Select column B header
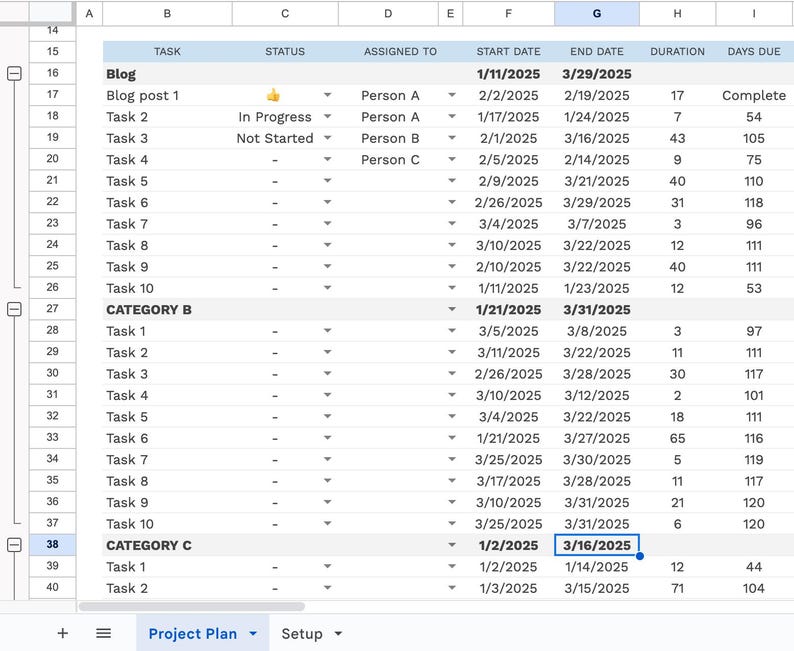This screenshot has height=651, width=794. coord(167,14)
